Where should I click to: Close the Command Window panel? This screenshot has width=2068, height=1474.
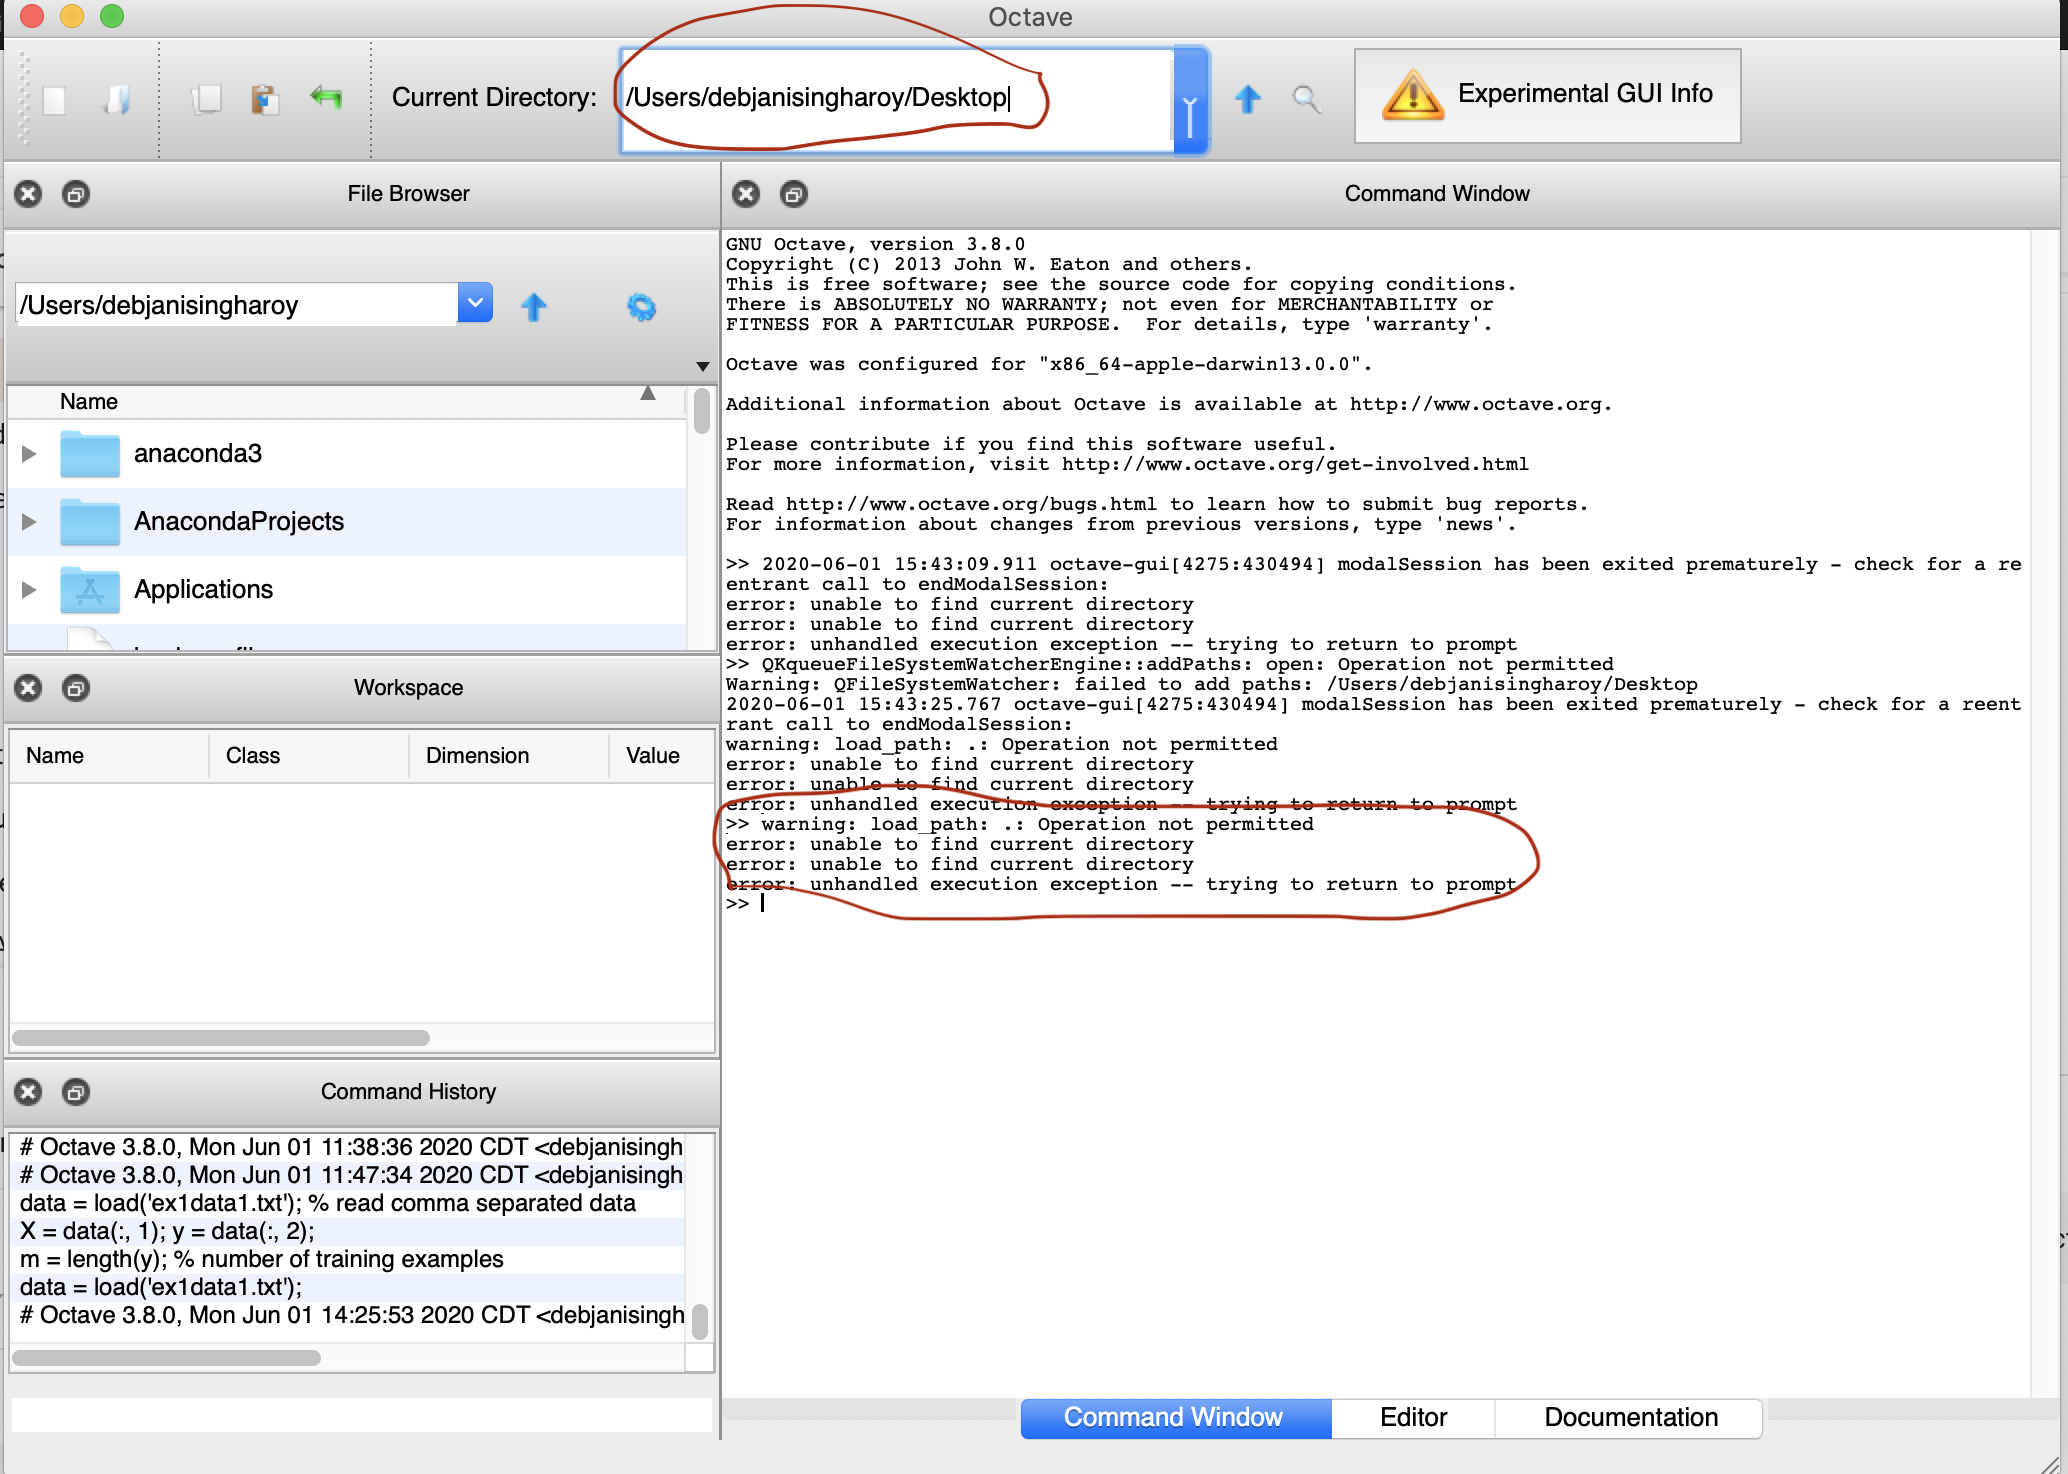pos(746,194)
